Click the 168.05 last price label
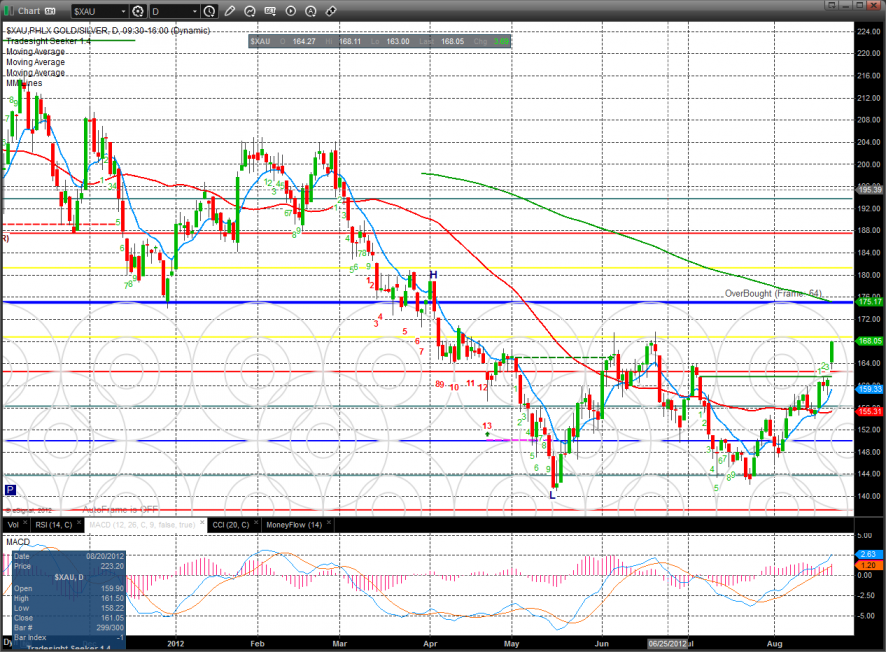The width and height of the screenshot is (886, 652). coord(869,340)
